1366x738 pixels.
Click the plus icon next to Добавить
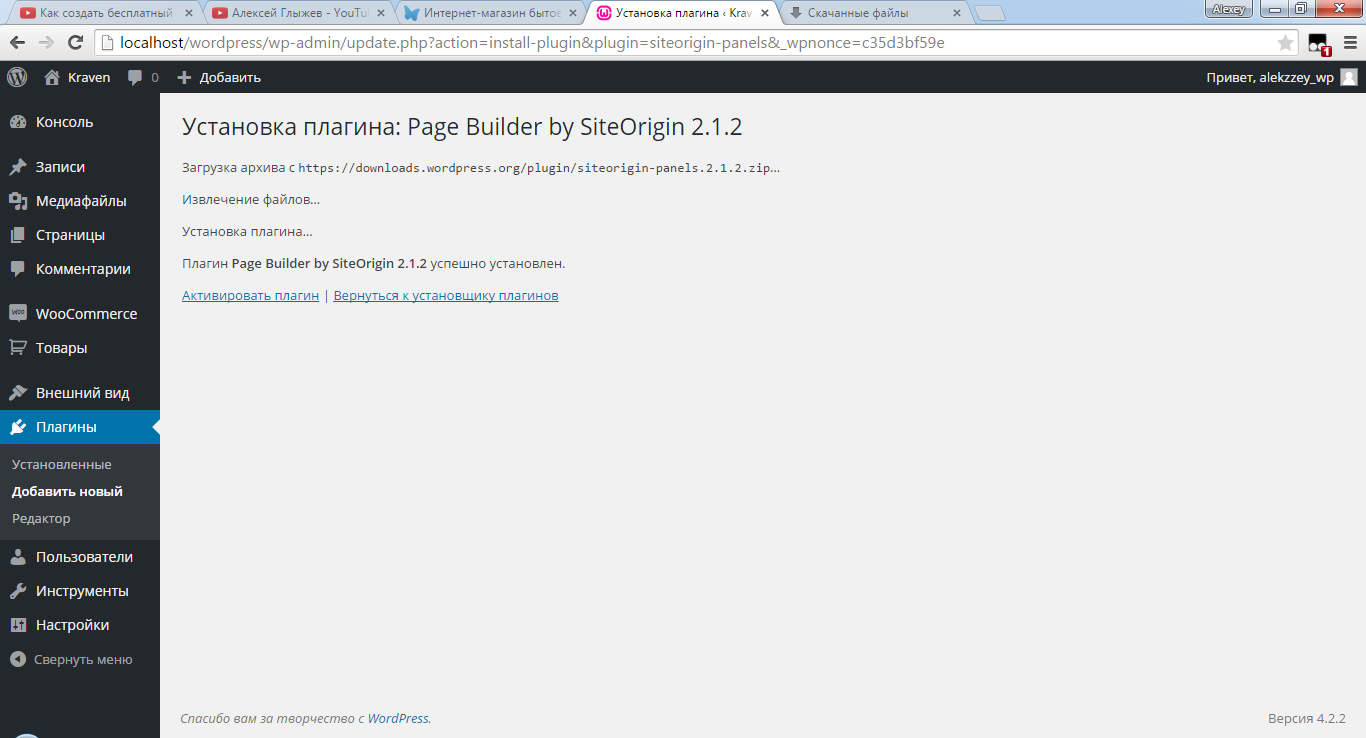(184, 77)
